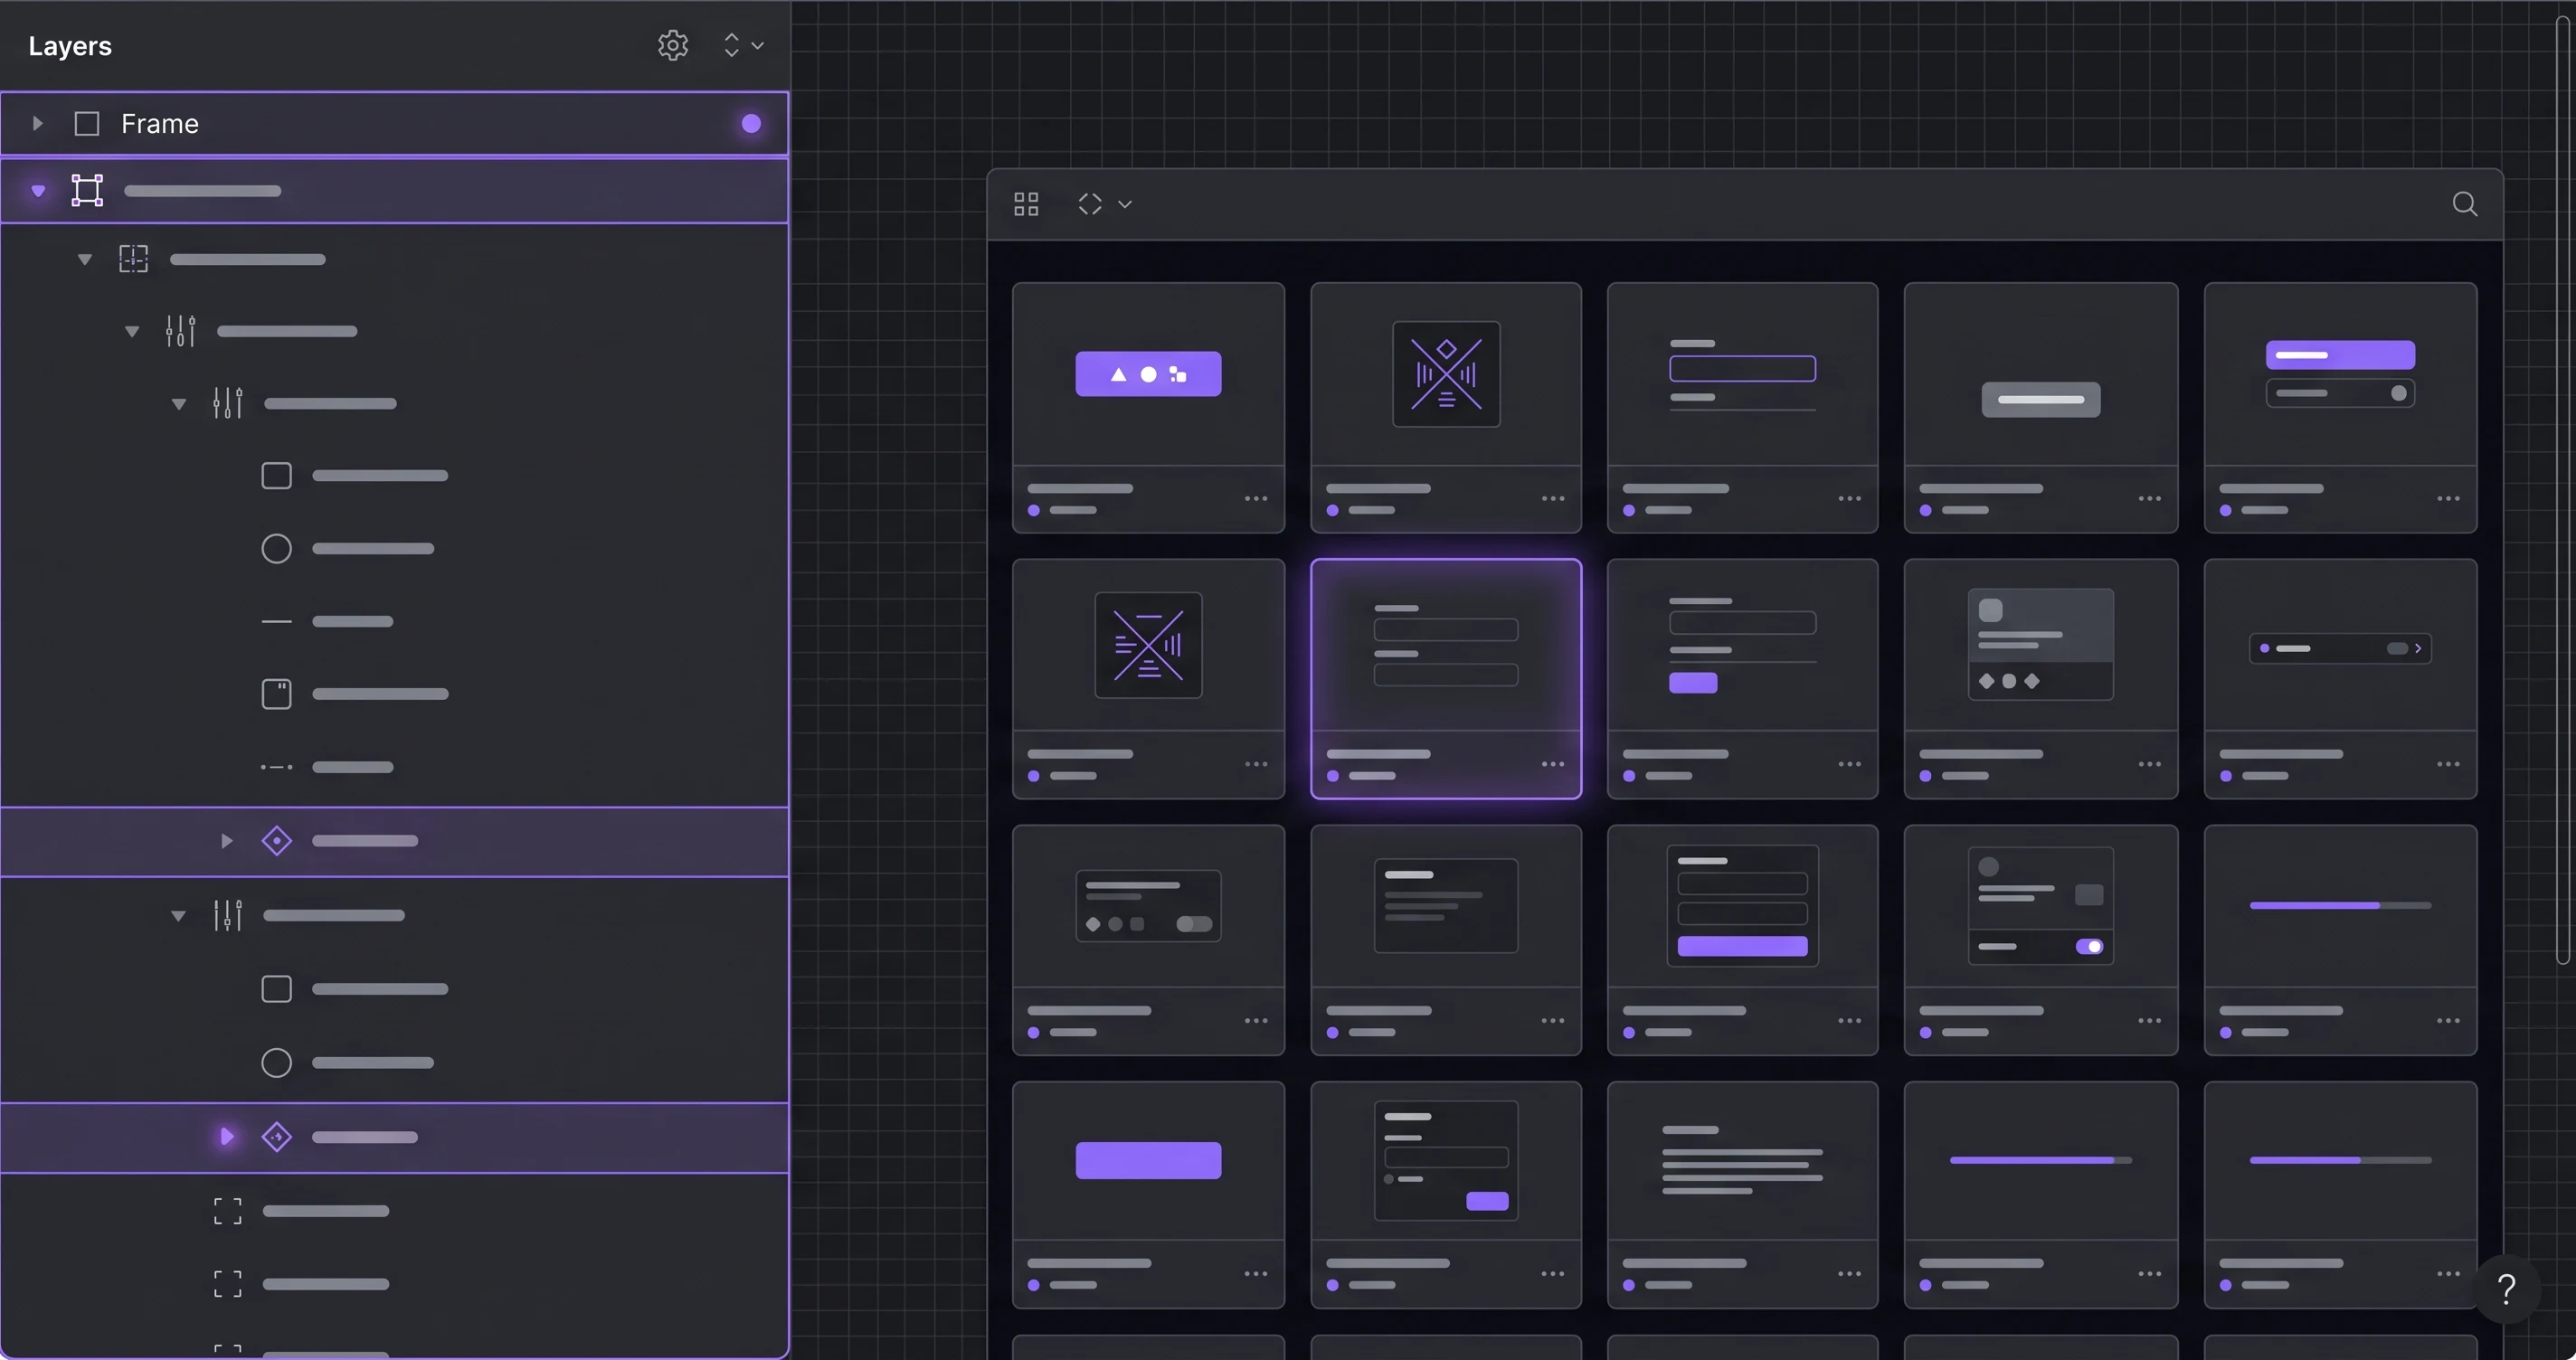Viewport: 2576px width, 1360px height.
Task: Switch canvas panel to grid view icon
Action: [1026, 204]
